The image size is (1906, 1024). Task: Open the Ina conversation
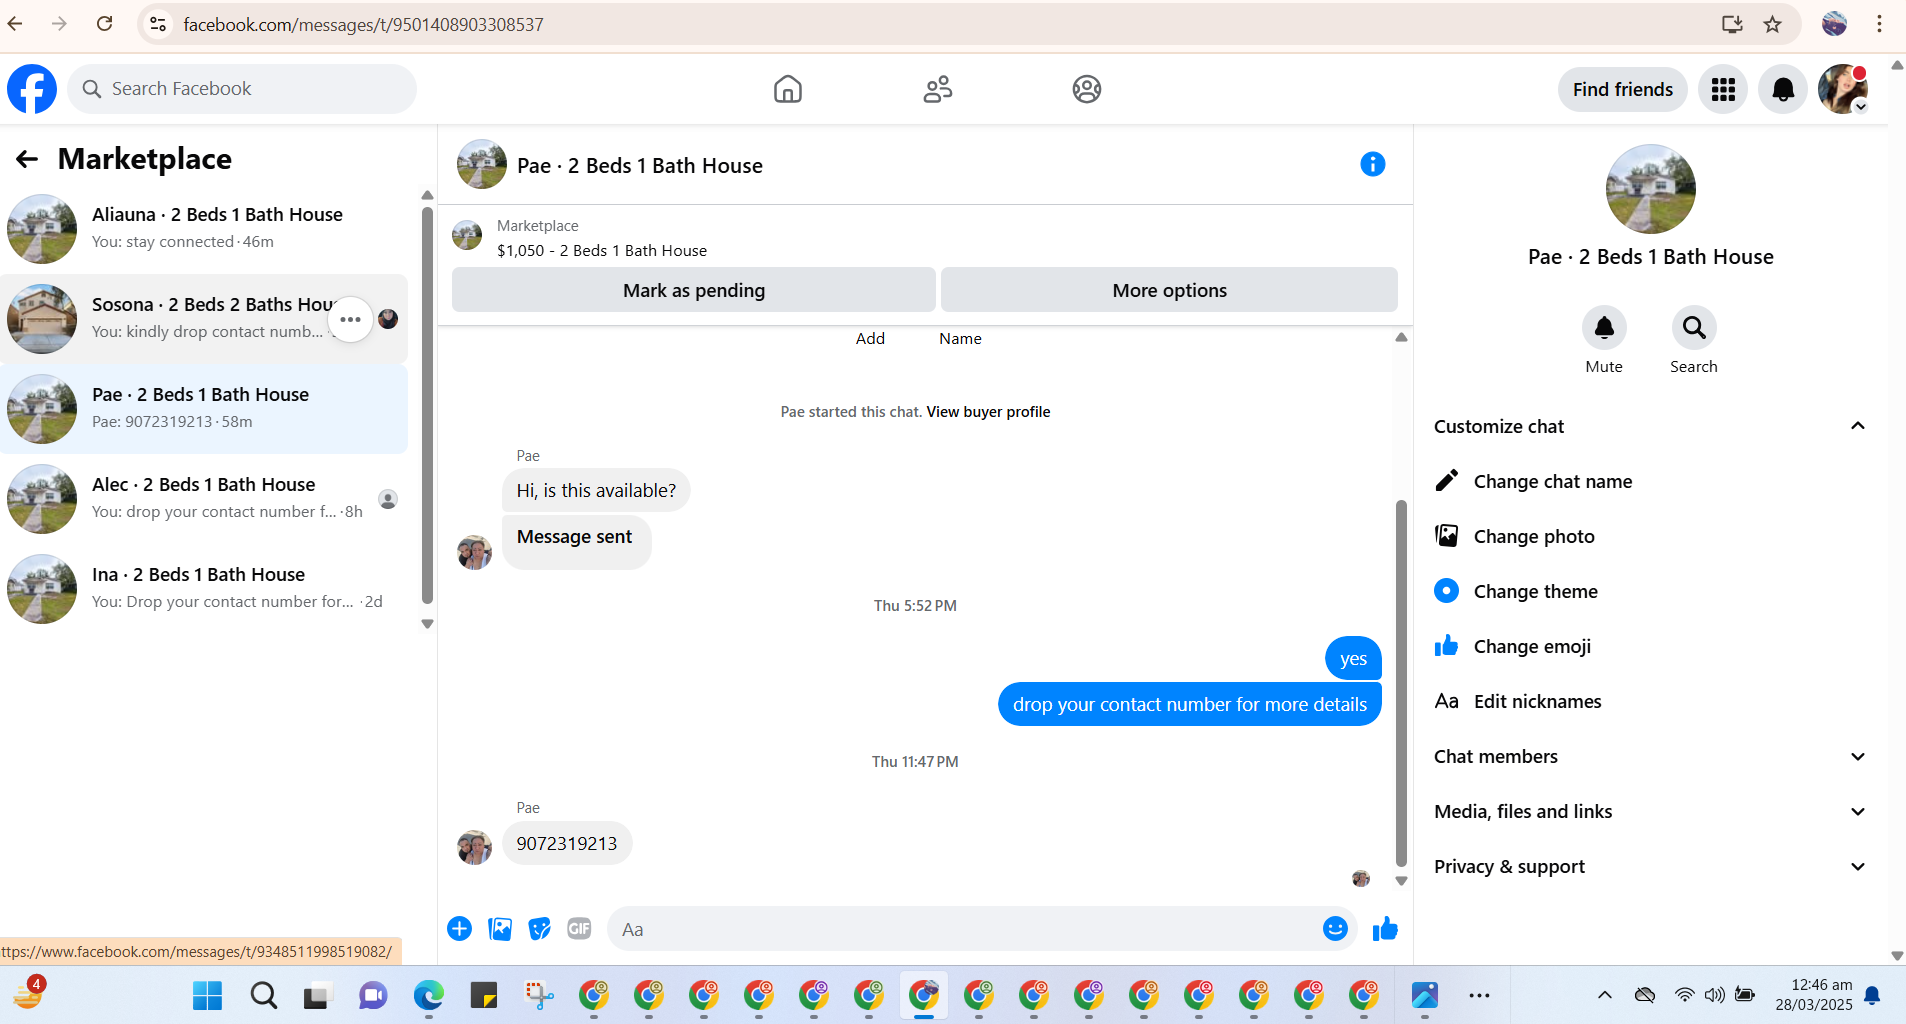205,589
